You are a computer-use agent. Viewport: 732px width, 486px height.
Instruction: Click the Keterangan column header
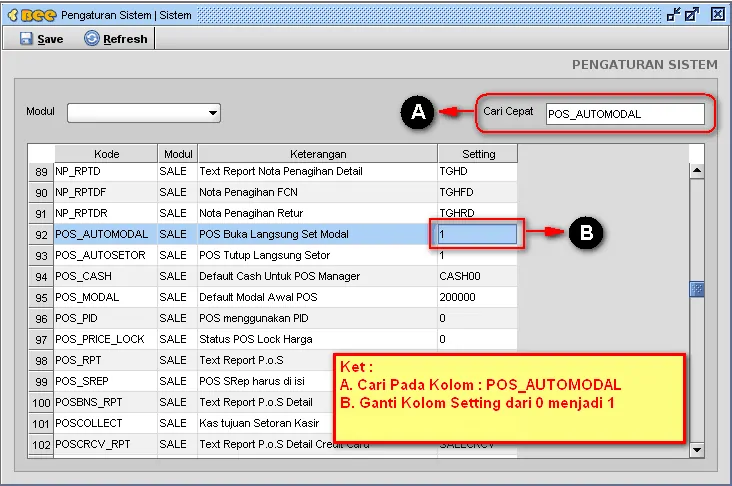pos(318,154)
